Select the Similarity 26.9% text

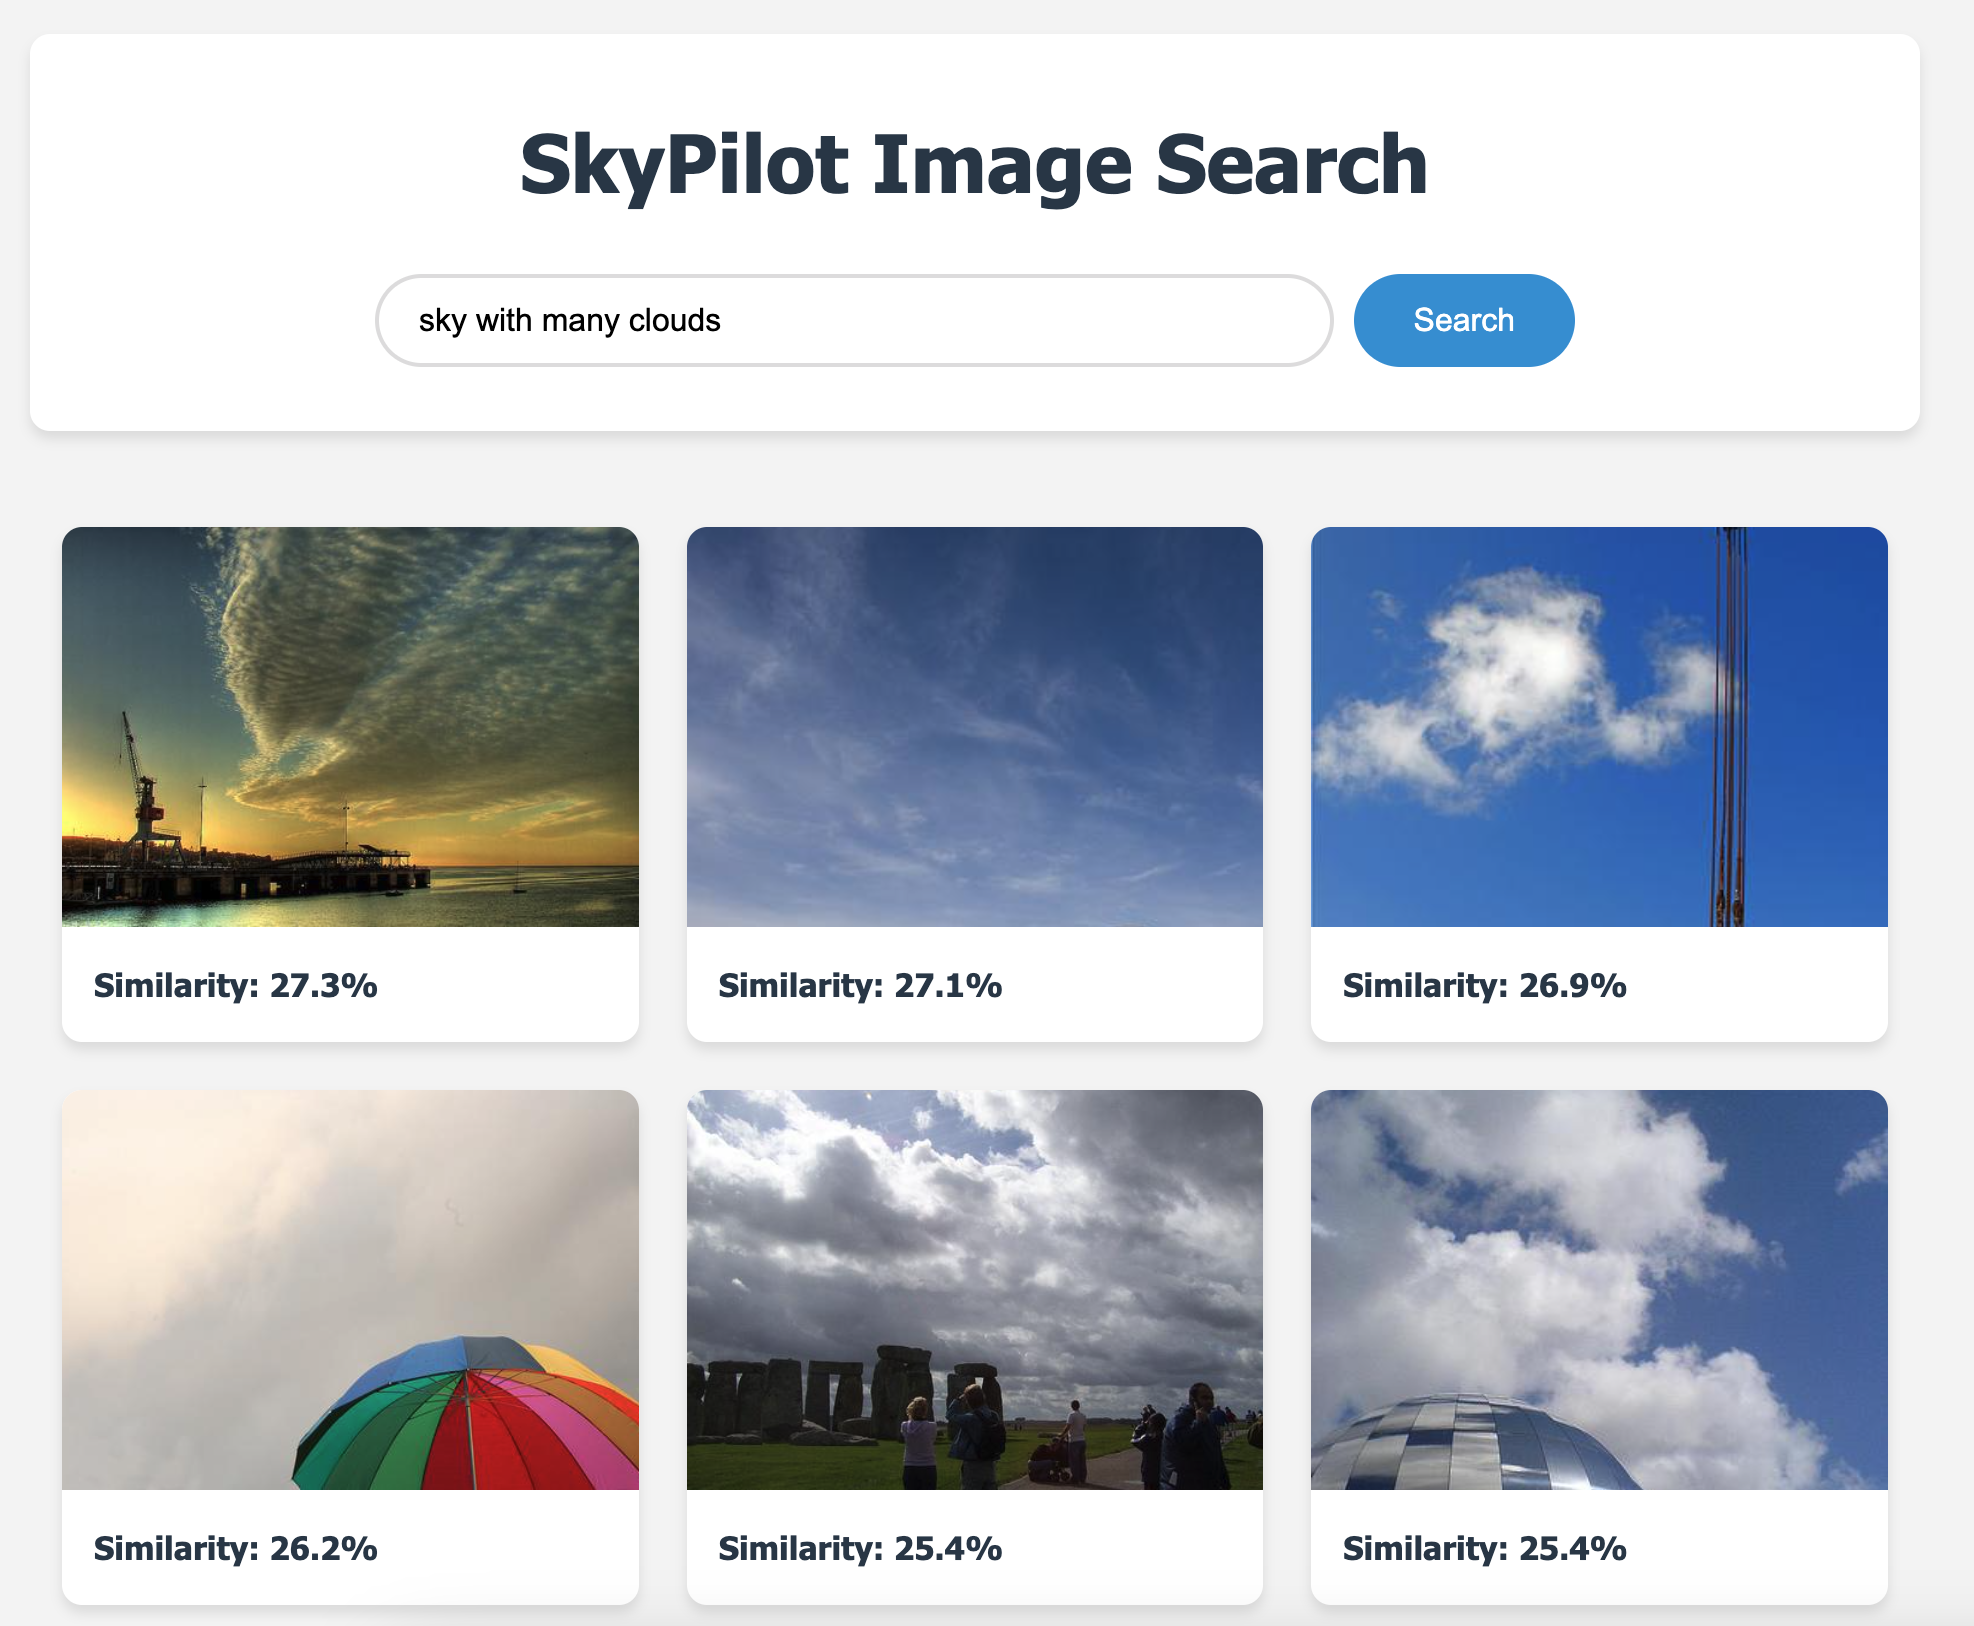pos(1485,986)
